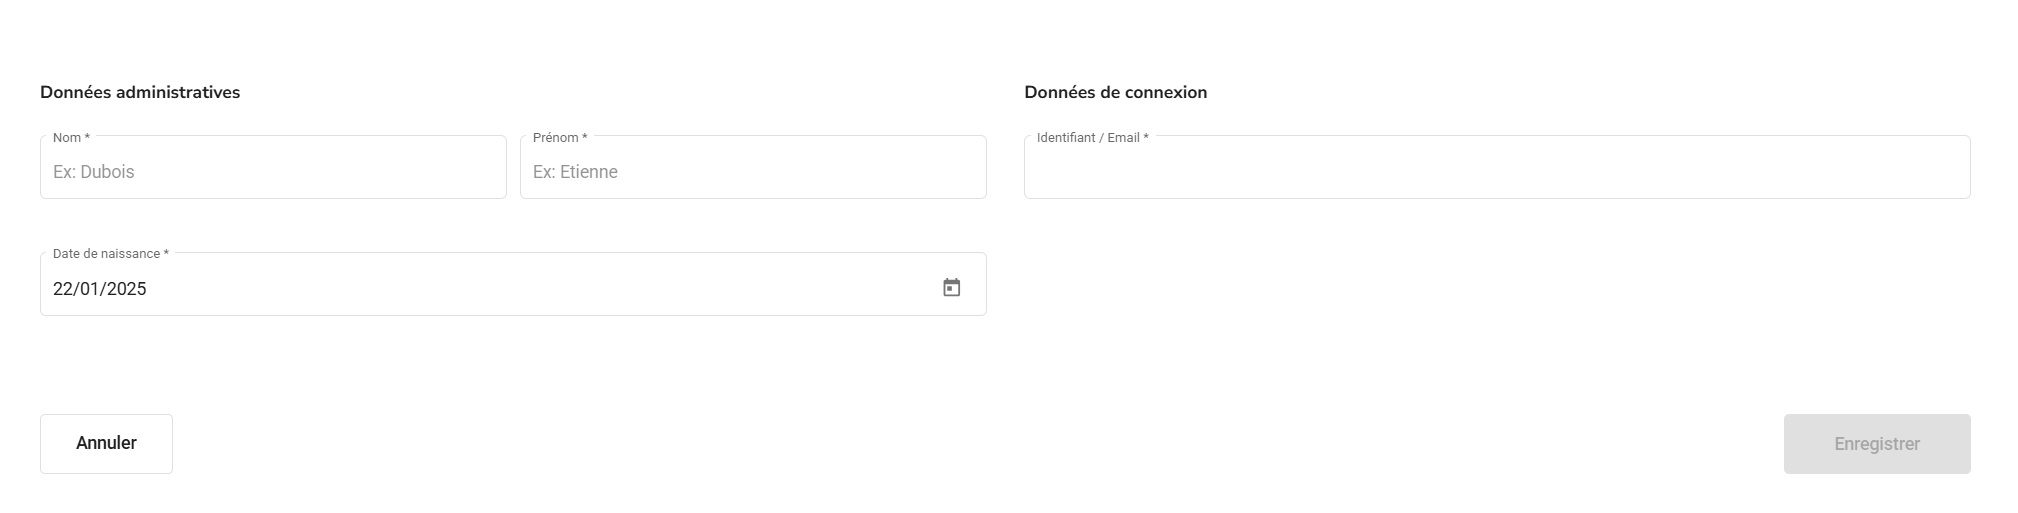Click the Date de naissance field
This screenshot has width=2018, height=513.
click(480, 288)
